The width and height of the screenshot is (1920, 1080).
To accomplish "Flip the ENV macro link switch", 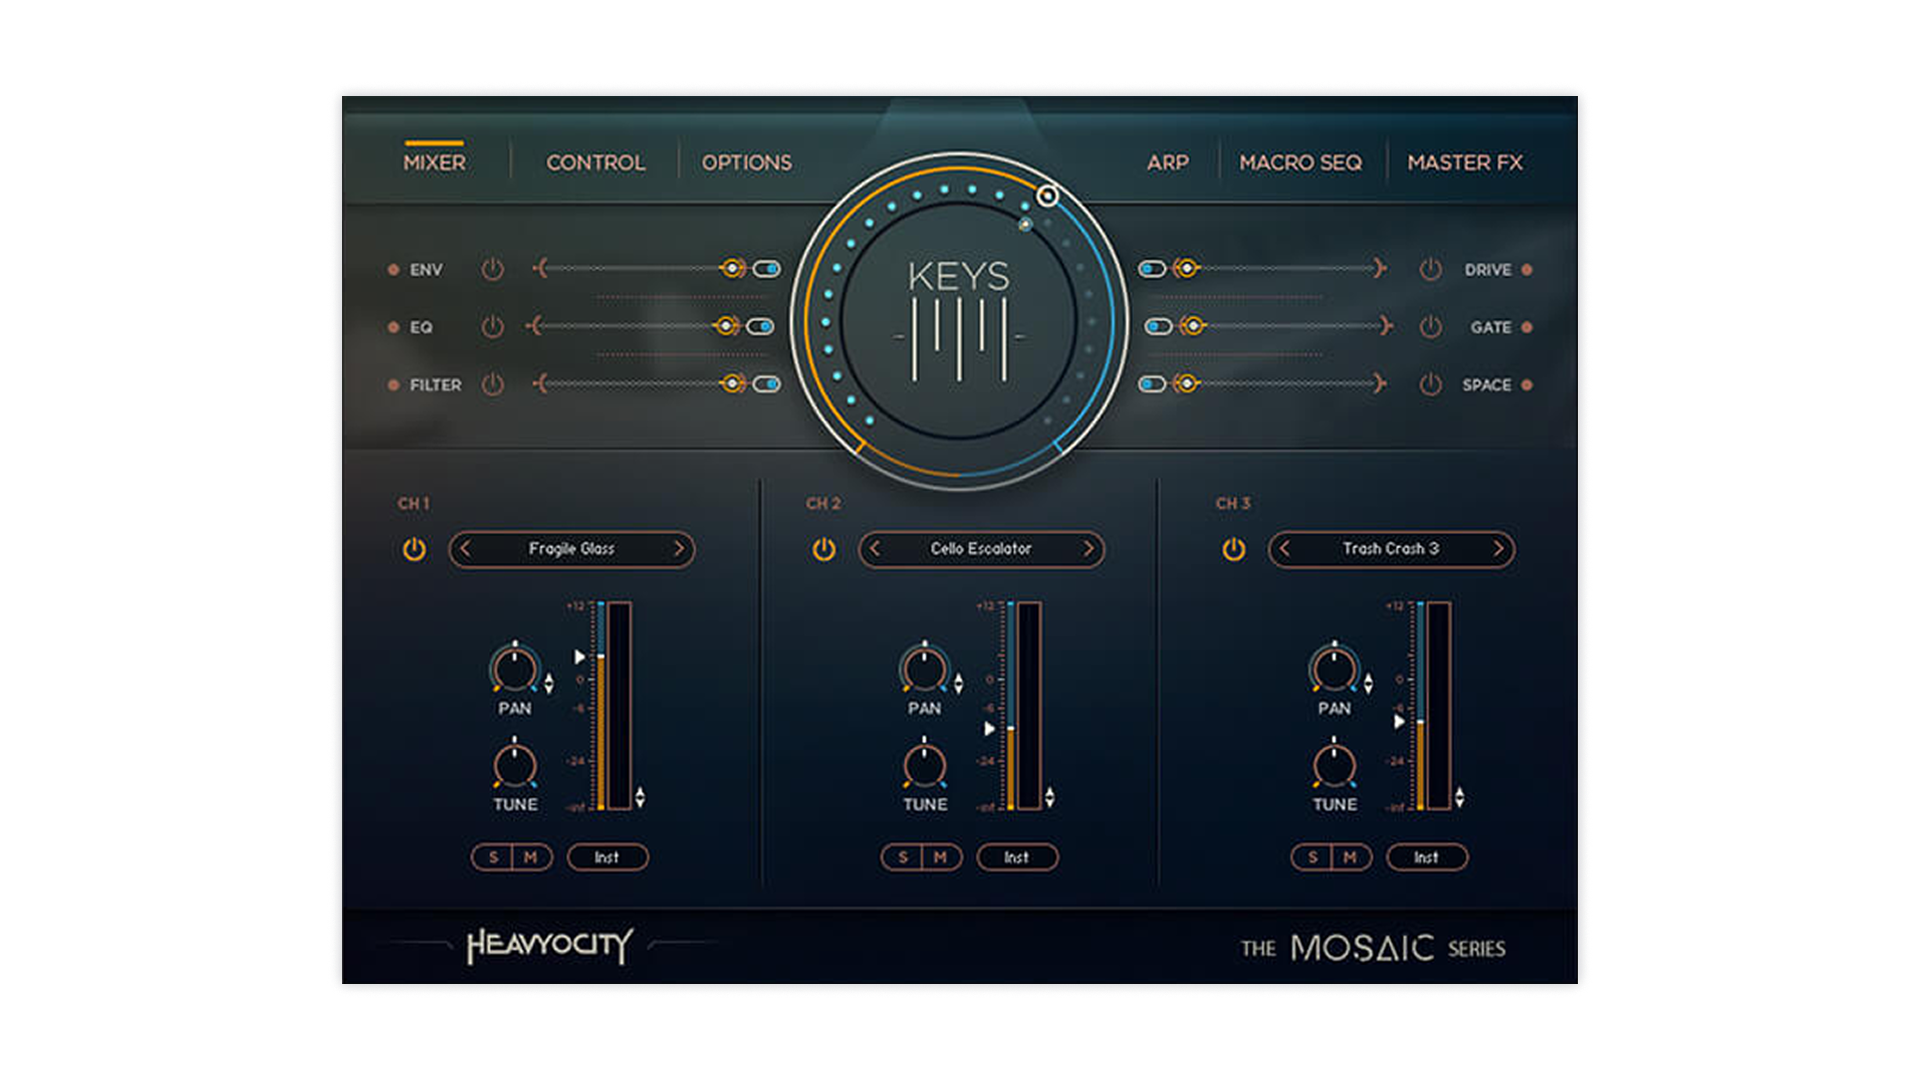I will pos(767,269).
